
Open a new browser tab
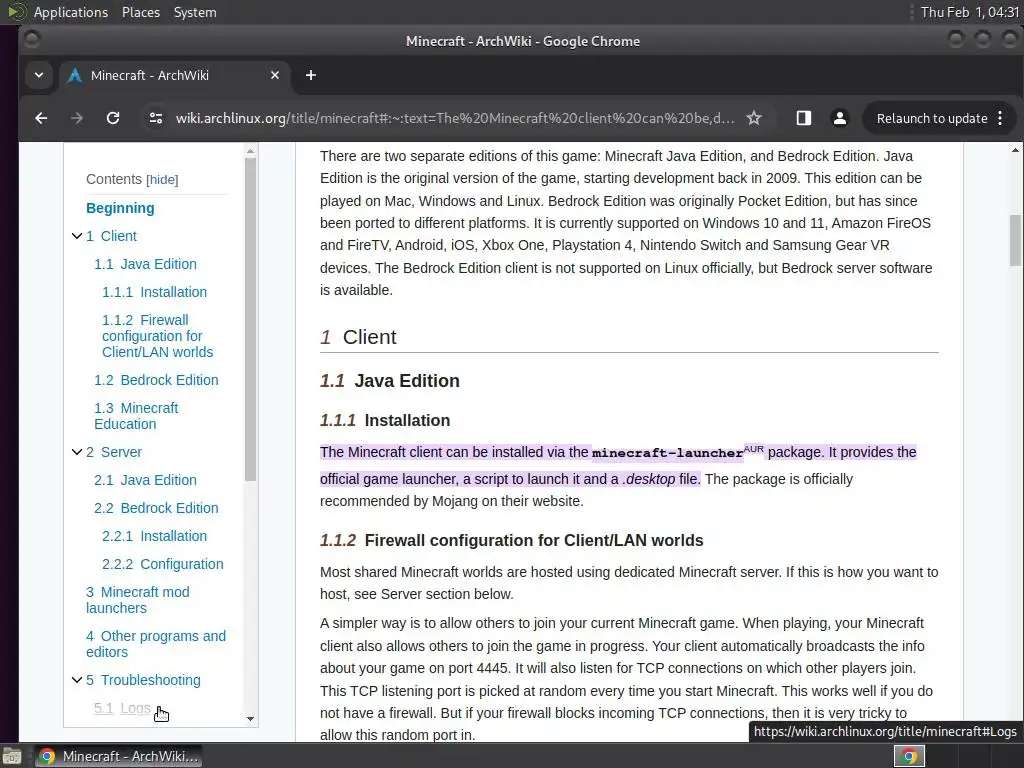(311, 75)
